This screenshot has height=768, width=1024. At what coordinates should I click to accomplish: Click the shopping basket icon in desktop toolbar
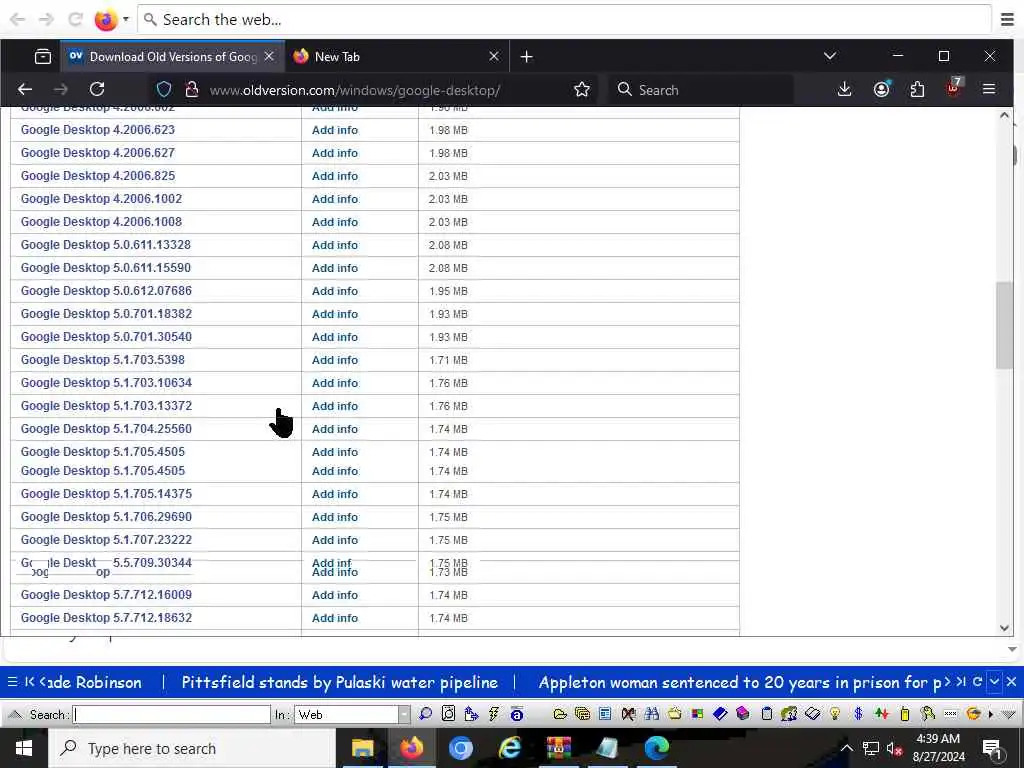coord(674,714)
